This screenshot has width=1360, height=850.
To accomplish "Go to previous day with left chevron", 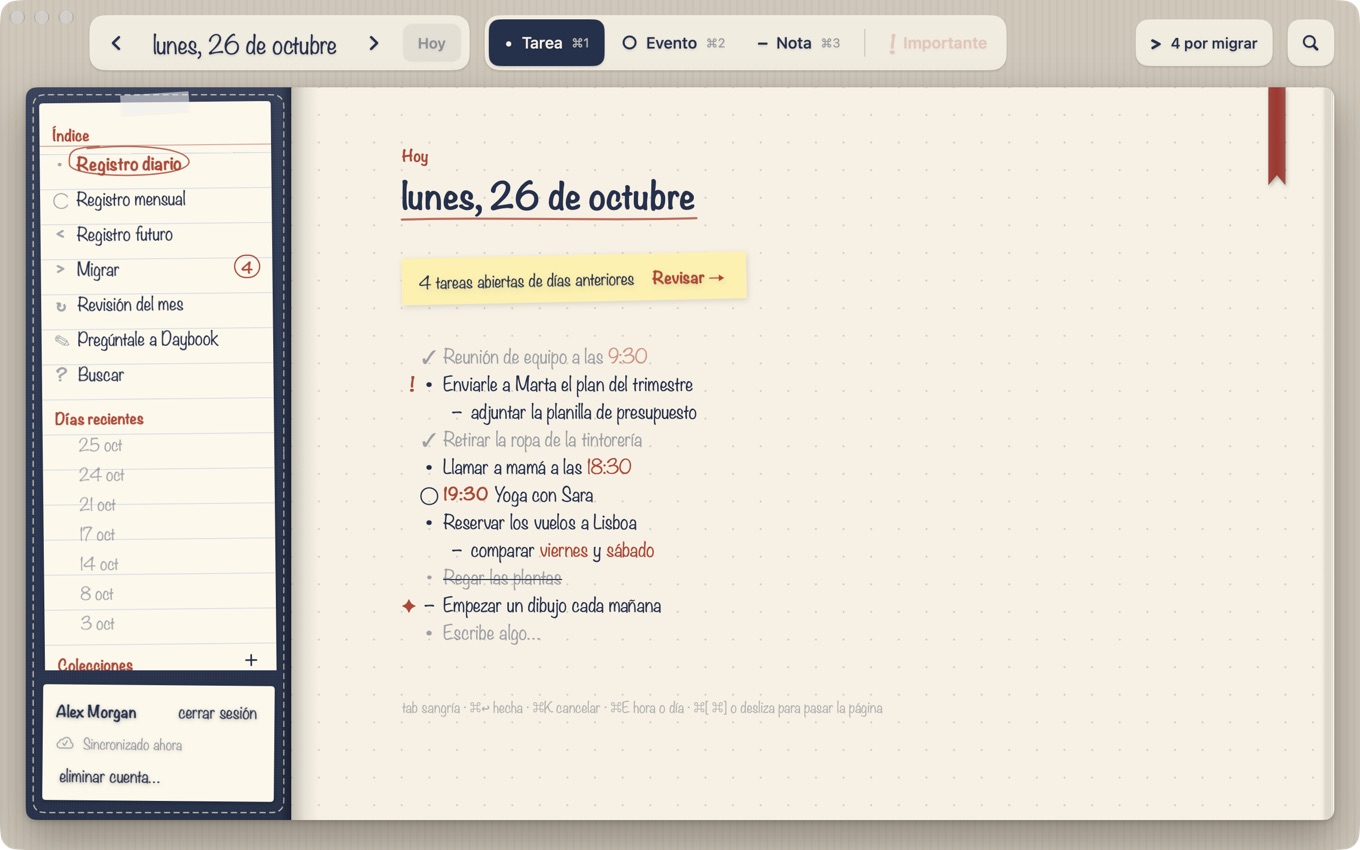I will (116, 43).
